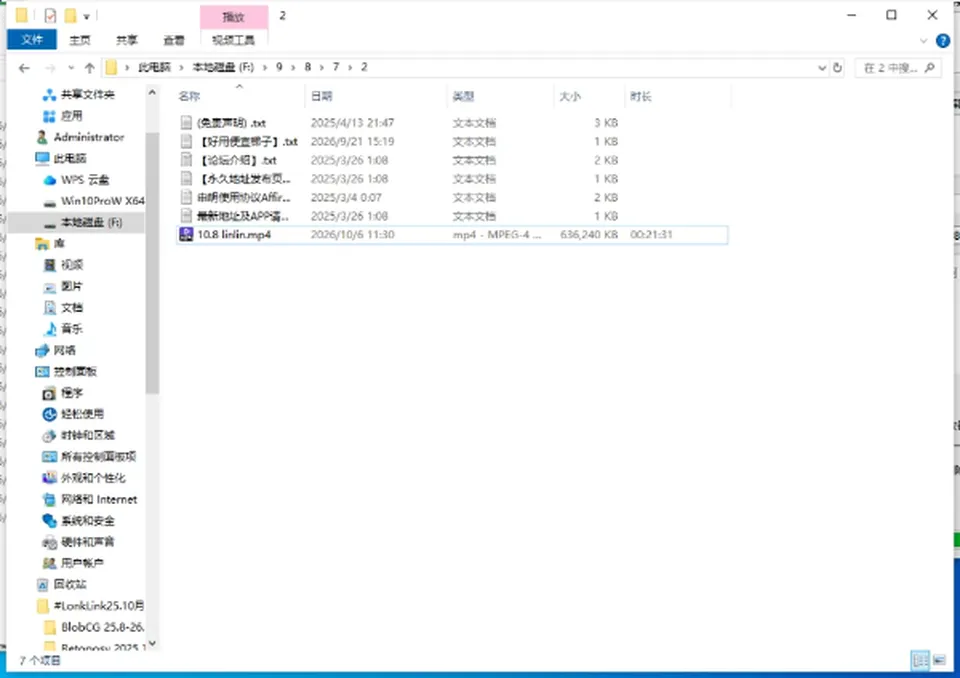
Task: Click the 回收站 recycle bin icon
Action: point(42,584)
